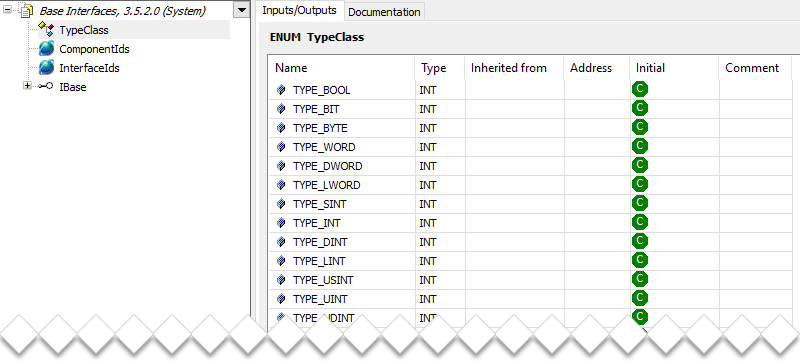This screenshot has width=800, height=362.
Task: Click the variable icon beside TYPE_LWORD
Action: coord(281,185)
